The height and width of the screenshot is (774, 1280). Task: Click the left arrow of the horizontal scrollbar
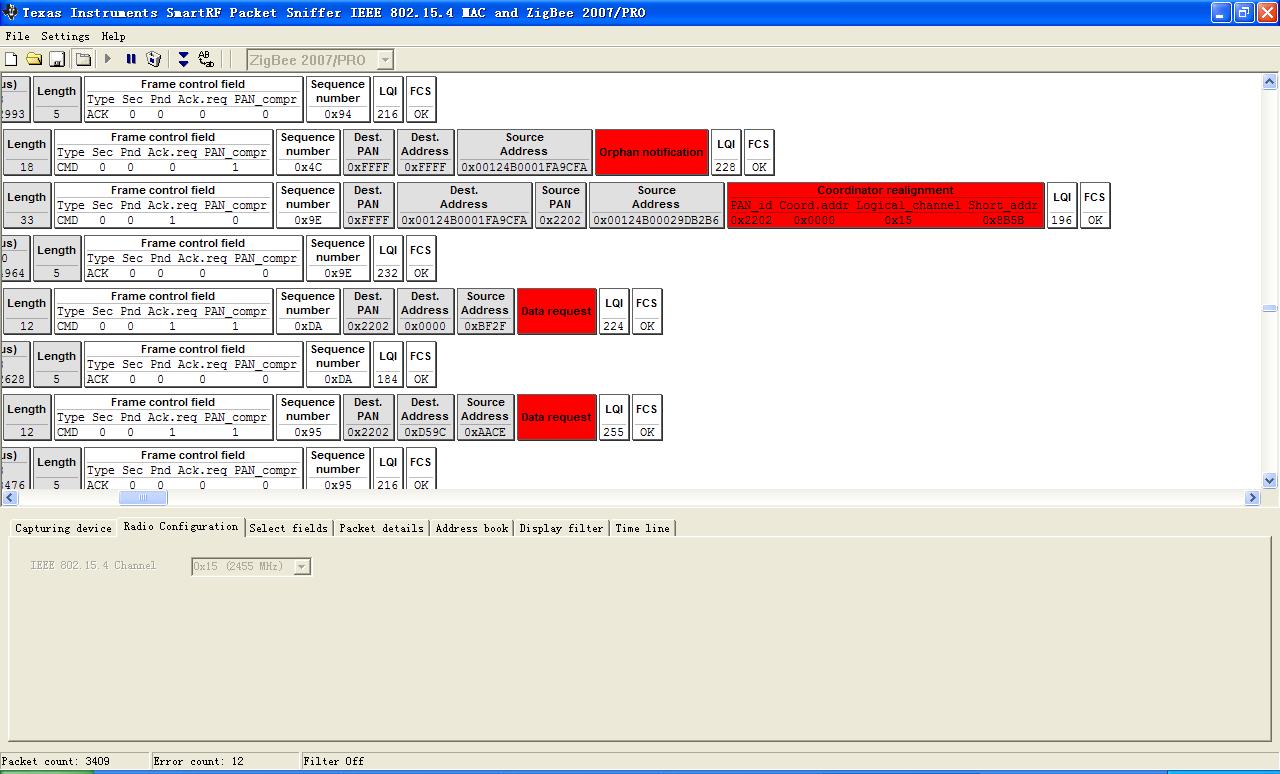tap(11, 498)
